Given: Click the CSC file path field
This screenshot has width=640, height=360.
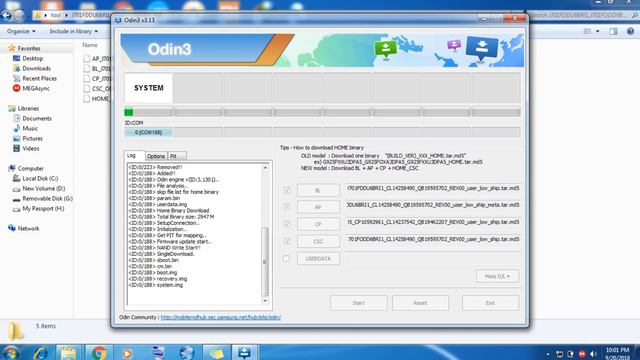Looking at the screenshot, I should pyautogui.click(x=433, y=240).
